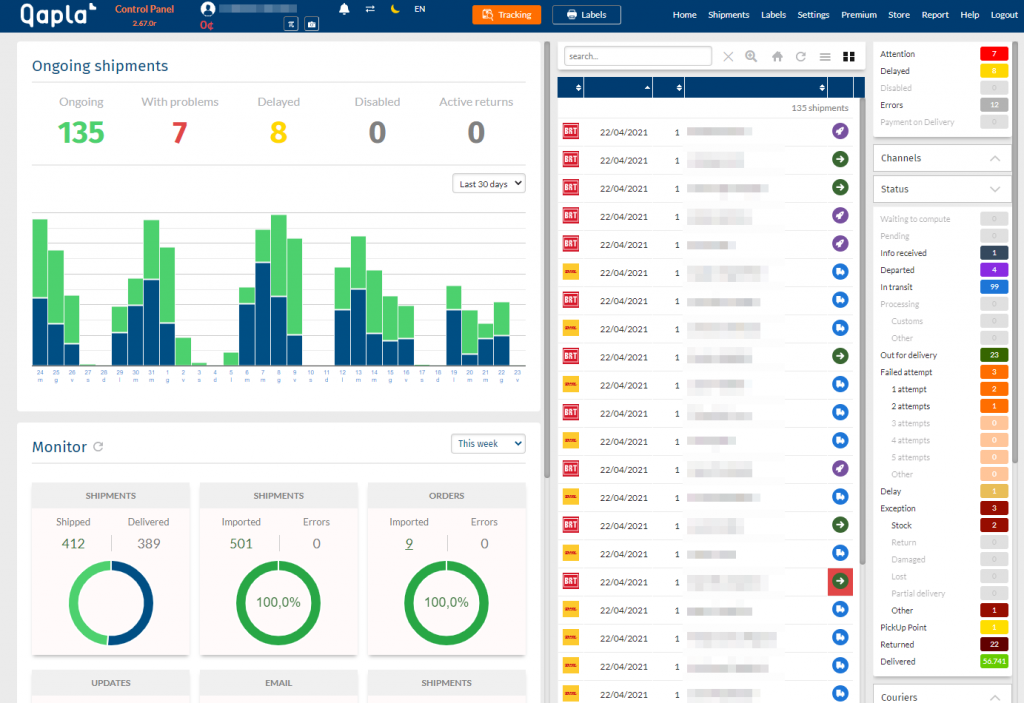Screen dimensions: 1024x703
Task: Switch language via EN selector
Action: point(420,9)
